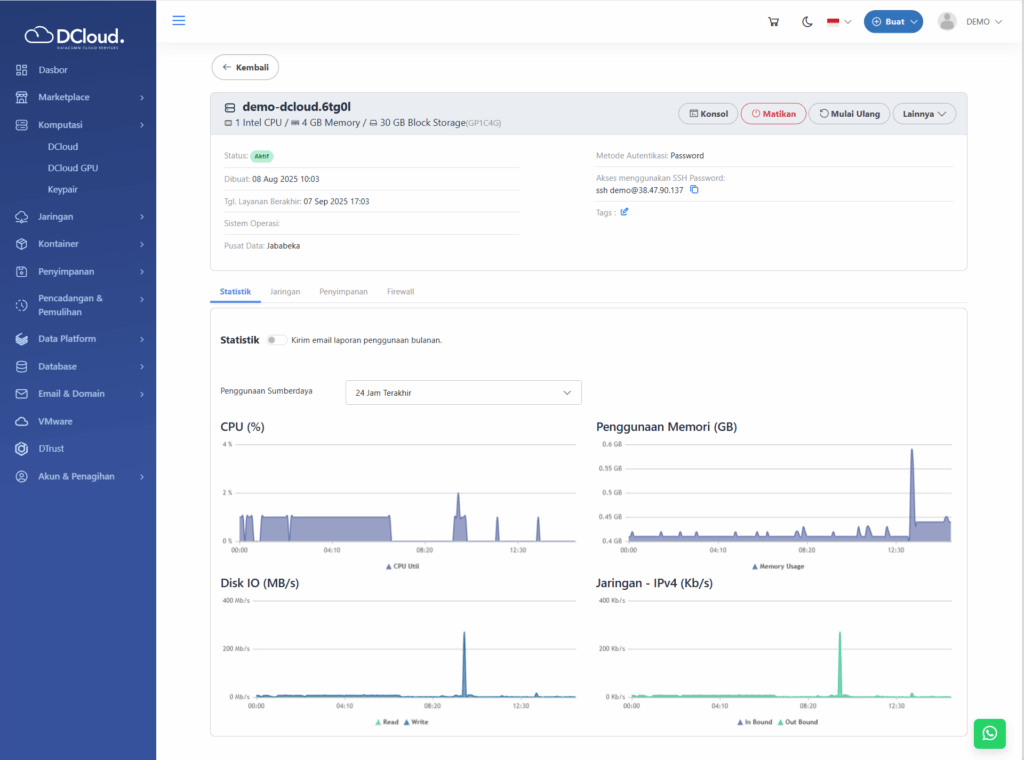Viewport: 1024px width, 760px height.
Task: Open WhatsApp chat support icon
Action: click(989, 733)
